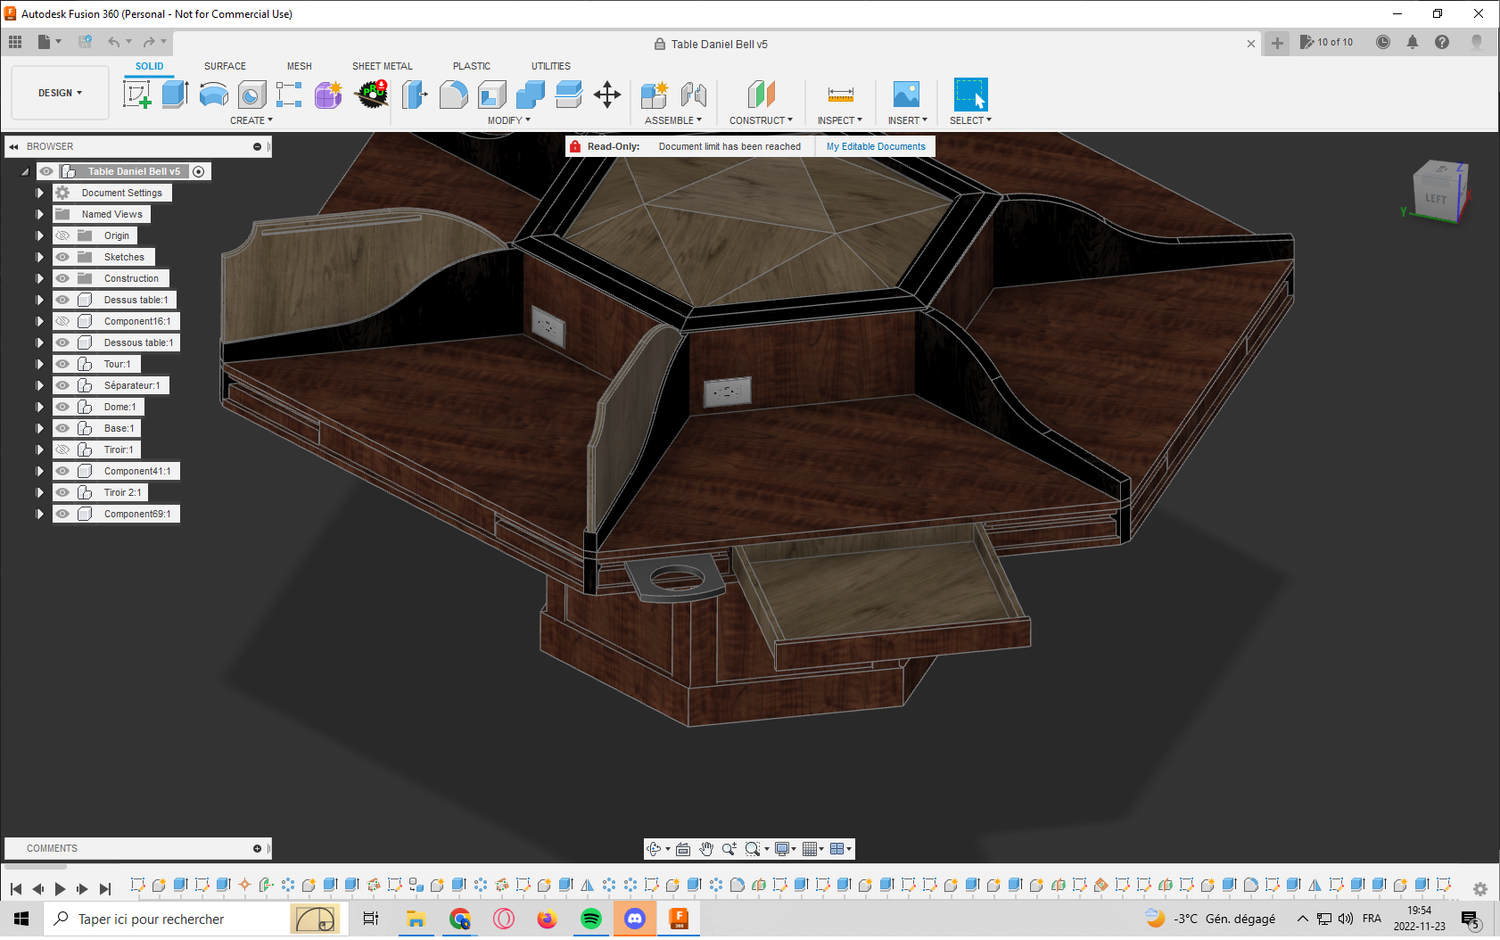Click the ViewCube LEFT face
Image resolution: width=1500 pixels, height=940 pixels.
tap(1435, 198)
